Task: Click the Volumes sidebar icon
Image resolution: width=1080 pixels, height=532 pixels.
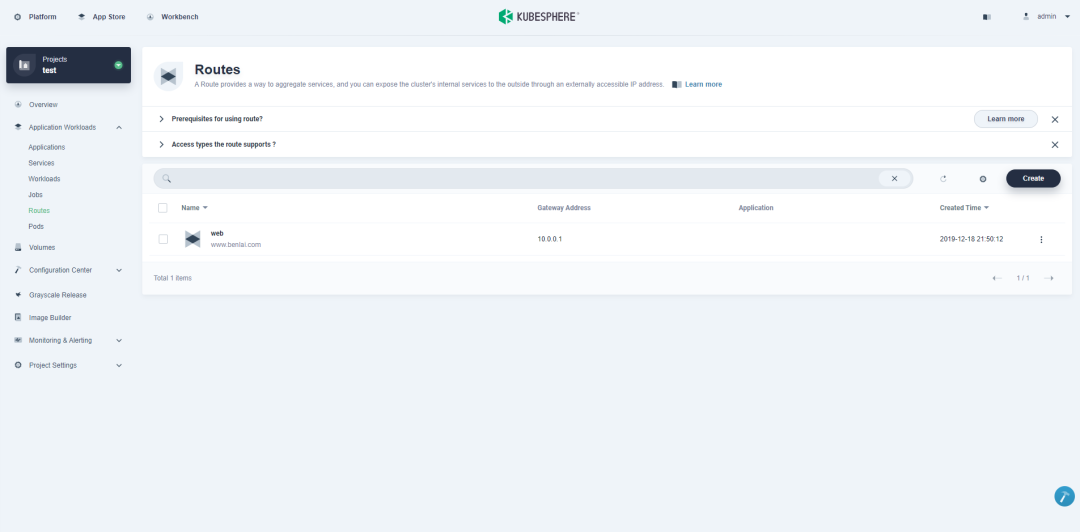Action: (18, 247)
